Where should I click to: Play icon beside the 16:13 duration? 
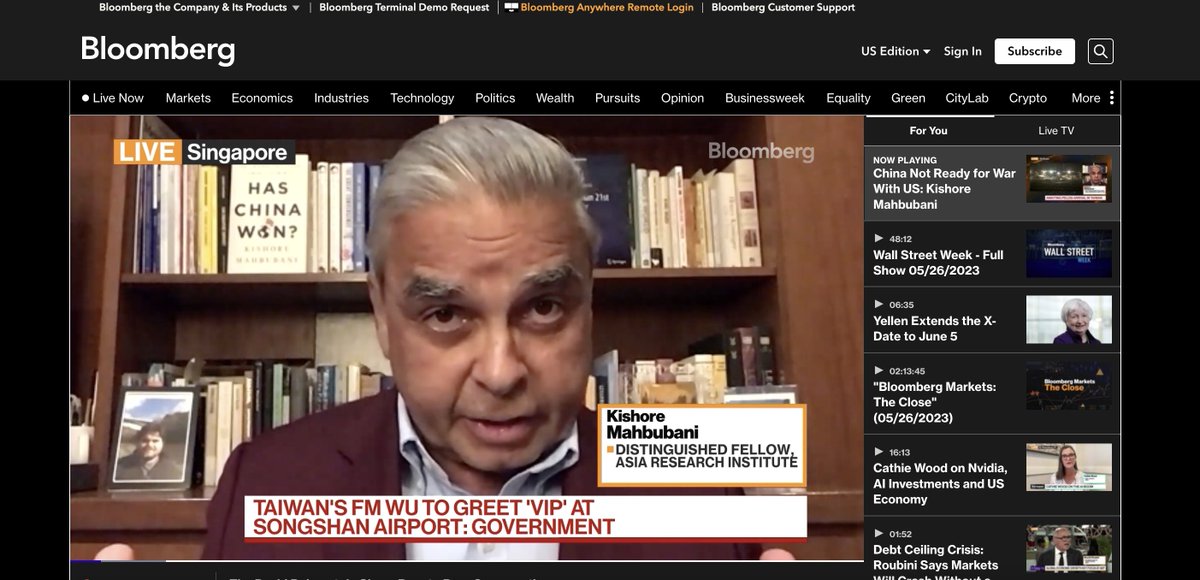(878, 453)
